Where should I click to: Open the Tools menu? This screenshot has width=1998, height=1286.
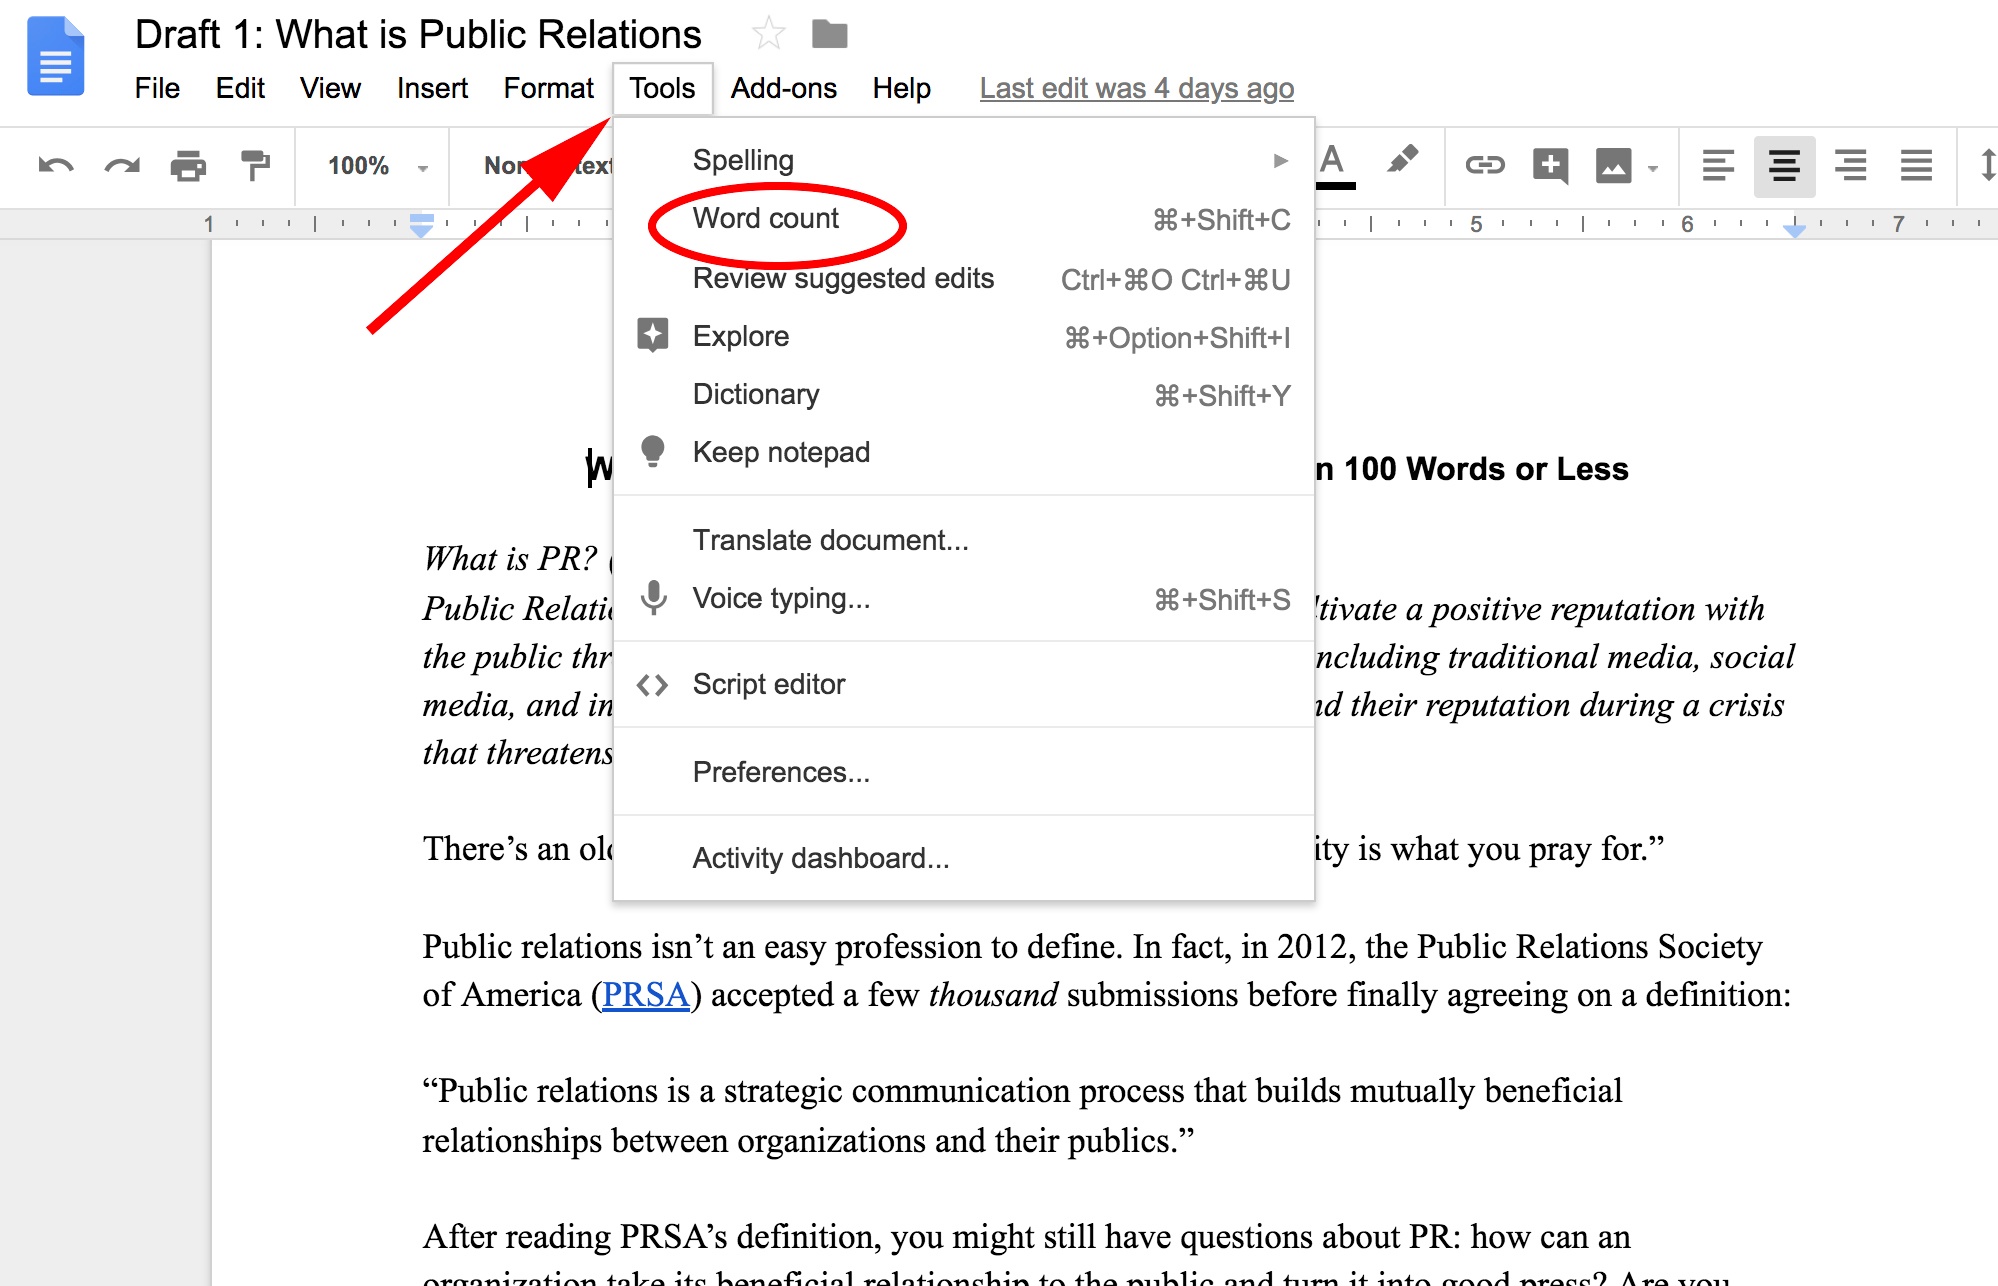pos(661,87)
